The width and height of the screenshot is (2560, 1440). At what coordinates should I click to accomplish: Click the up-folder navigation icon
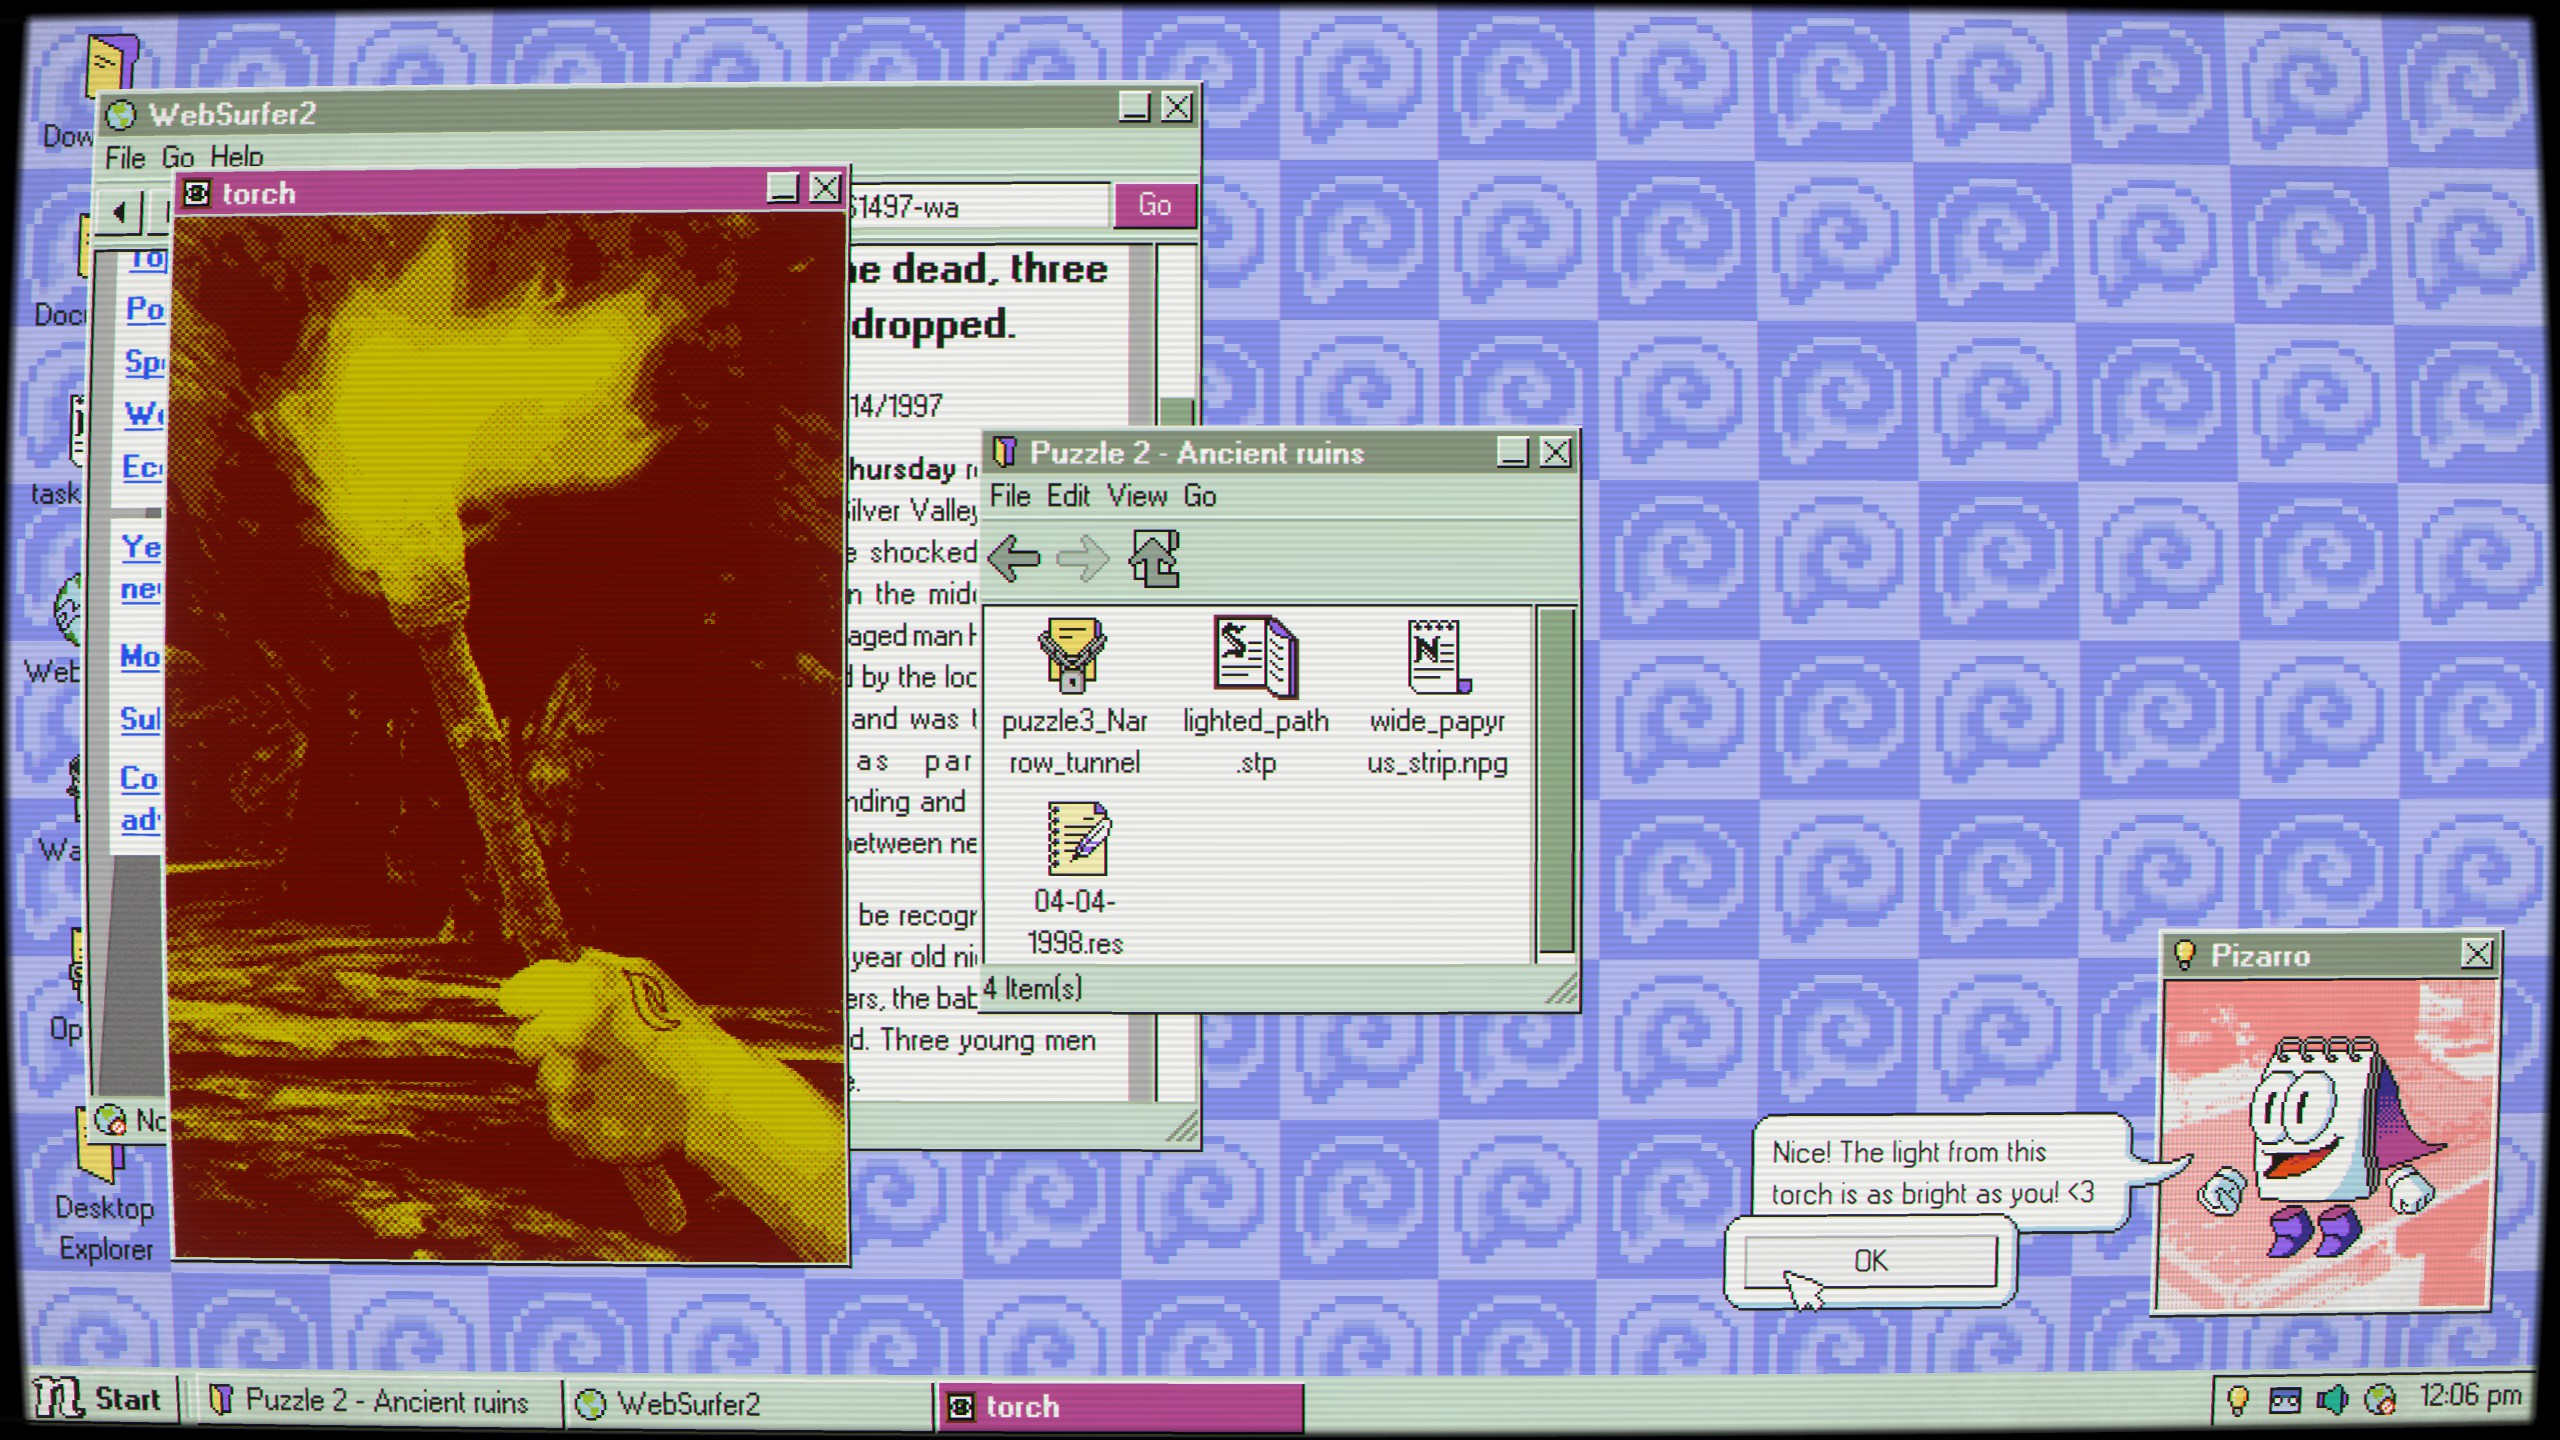pos(1155,557)
